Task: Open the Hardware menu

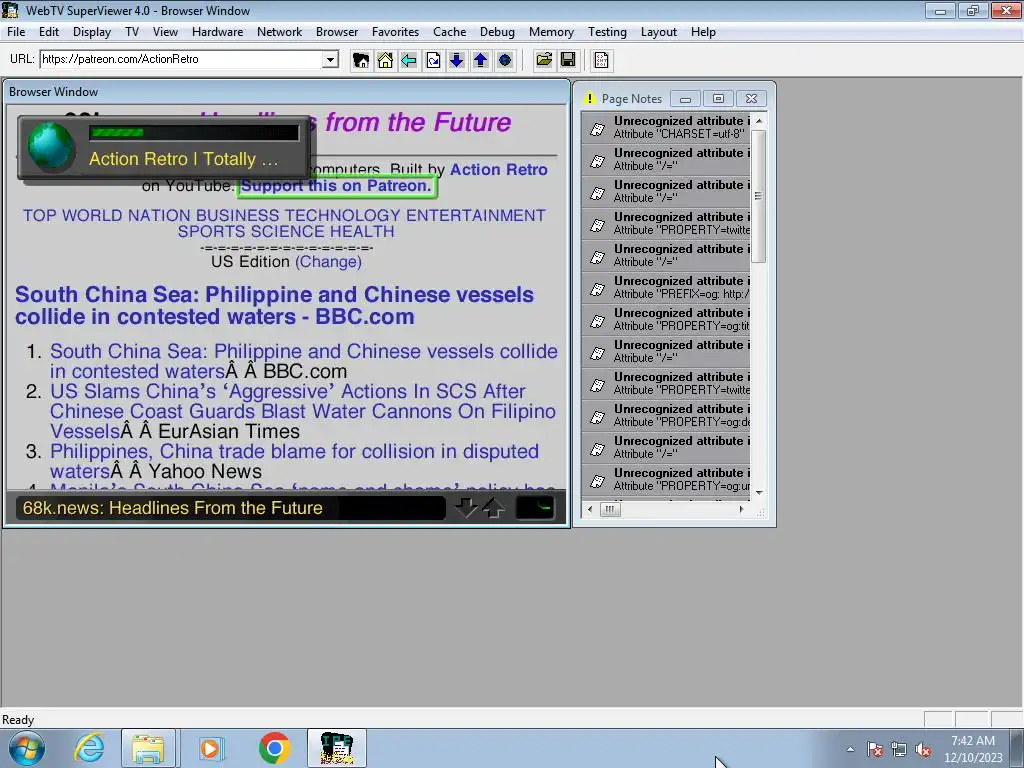Action: point(217,32)
